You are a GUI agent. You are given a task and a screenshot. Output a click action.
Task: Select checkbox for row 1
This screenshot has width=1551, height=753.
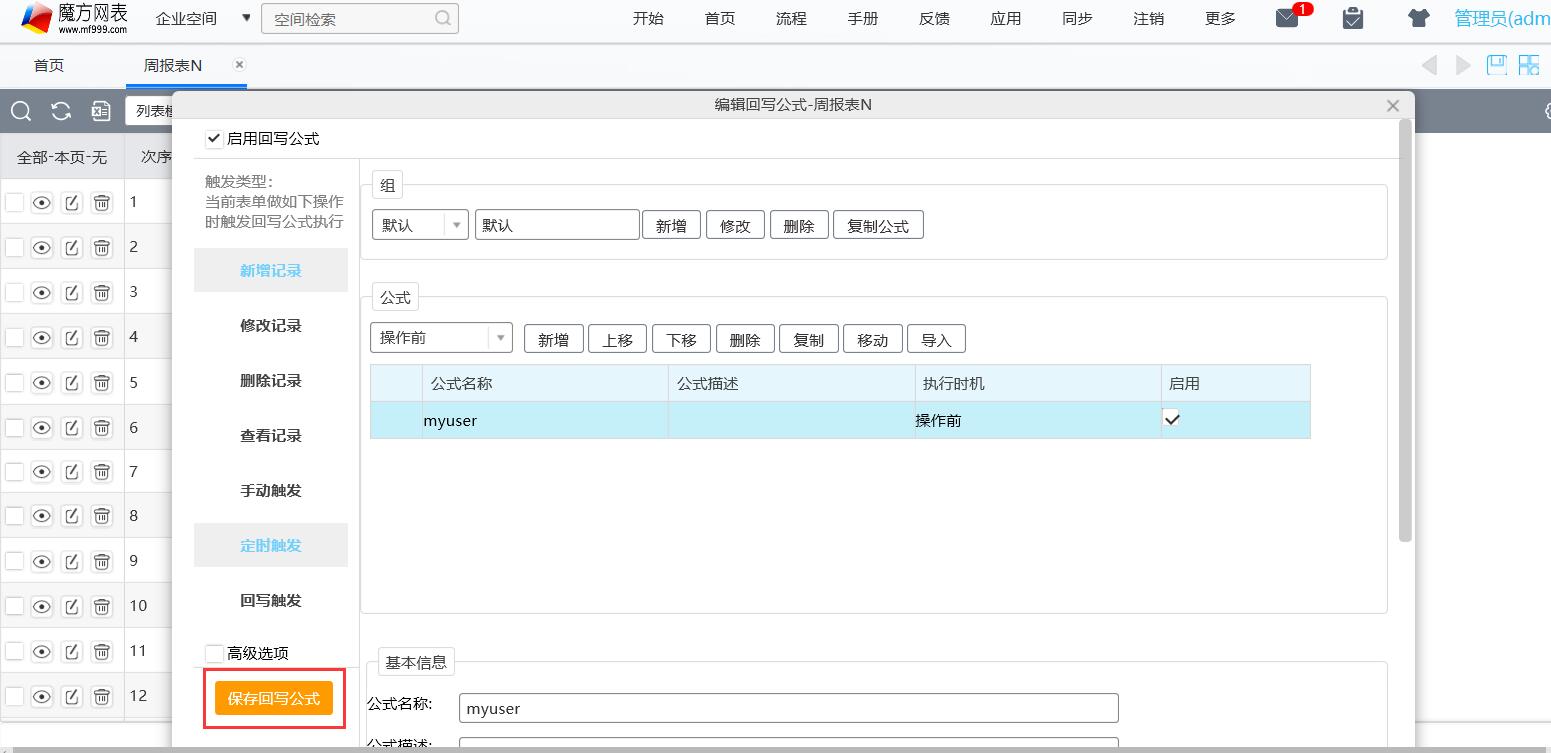point(14,203)
